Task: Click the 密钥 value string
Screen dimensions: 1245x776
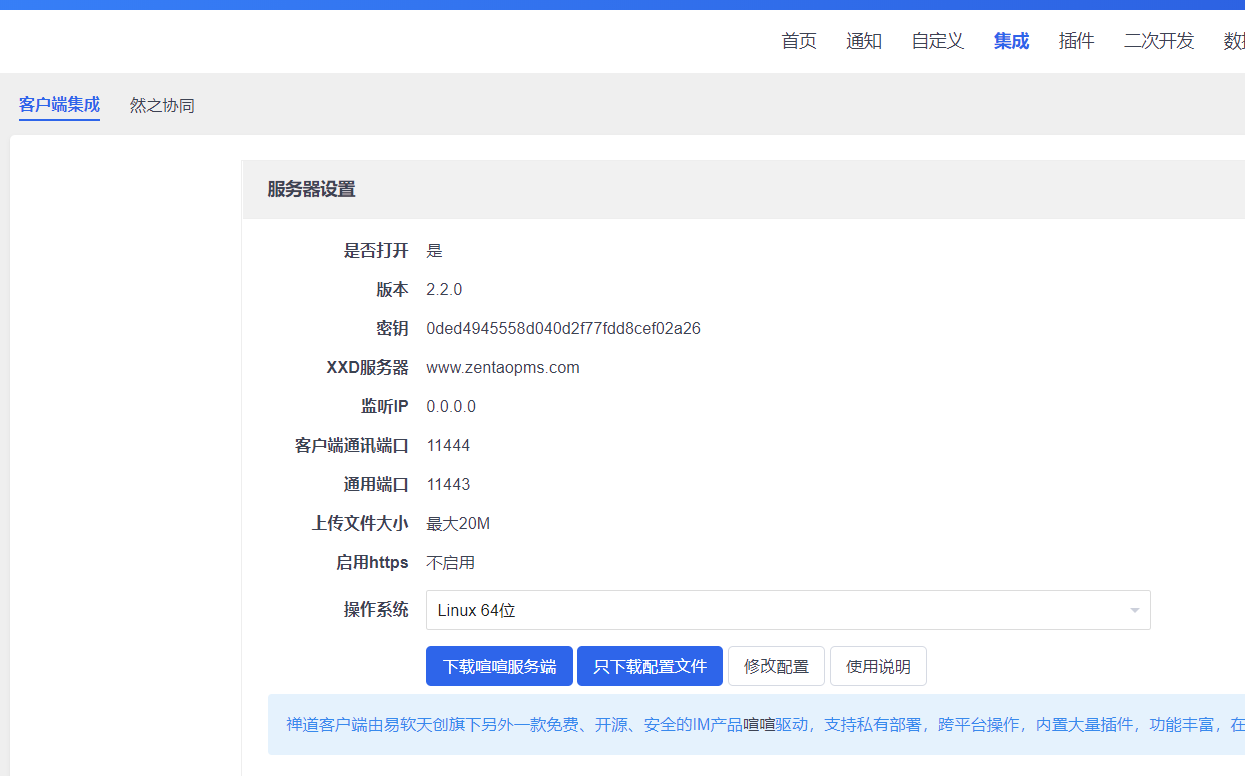Action: pyautogui.click(x=563, y=329)
